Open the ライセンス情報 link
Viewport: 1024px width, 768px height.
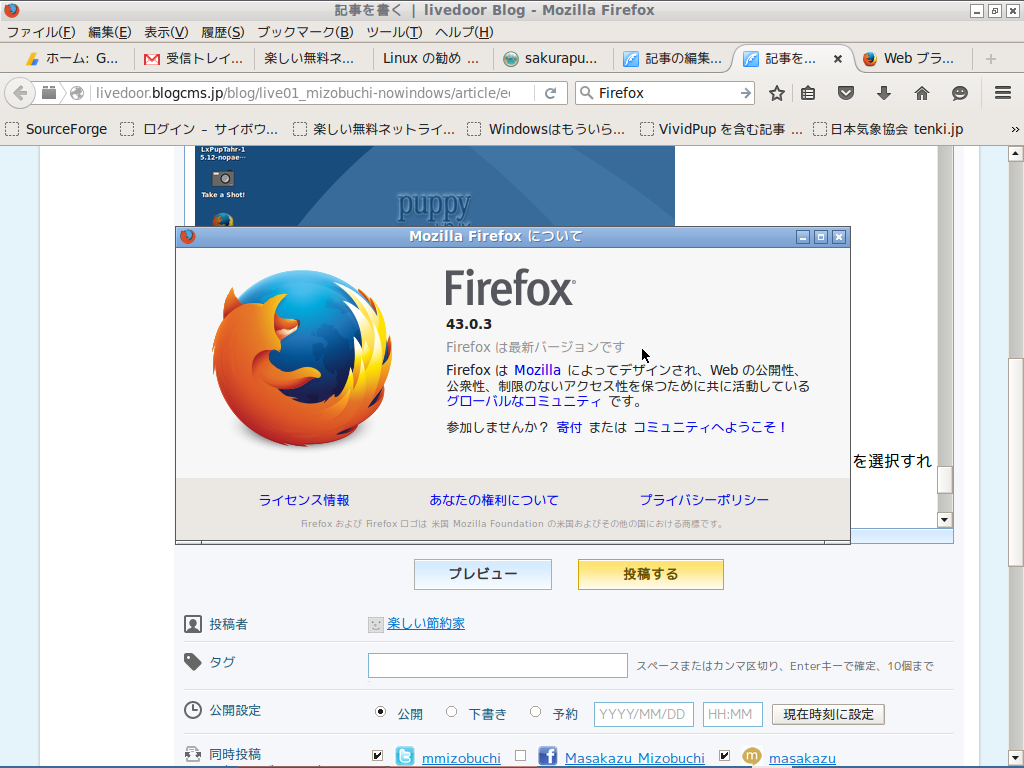coord(304,500)
